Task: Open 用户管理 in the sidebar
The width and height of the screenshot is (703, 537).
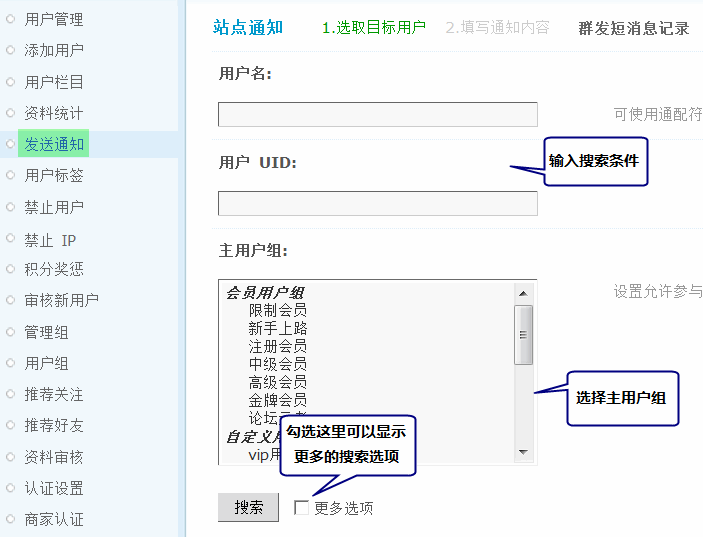Action: [x=54, y=19]
